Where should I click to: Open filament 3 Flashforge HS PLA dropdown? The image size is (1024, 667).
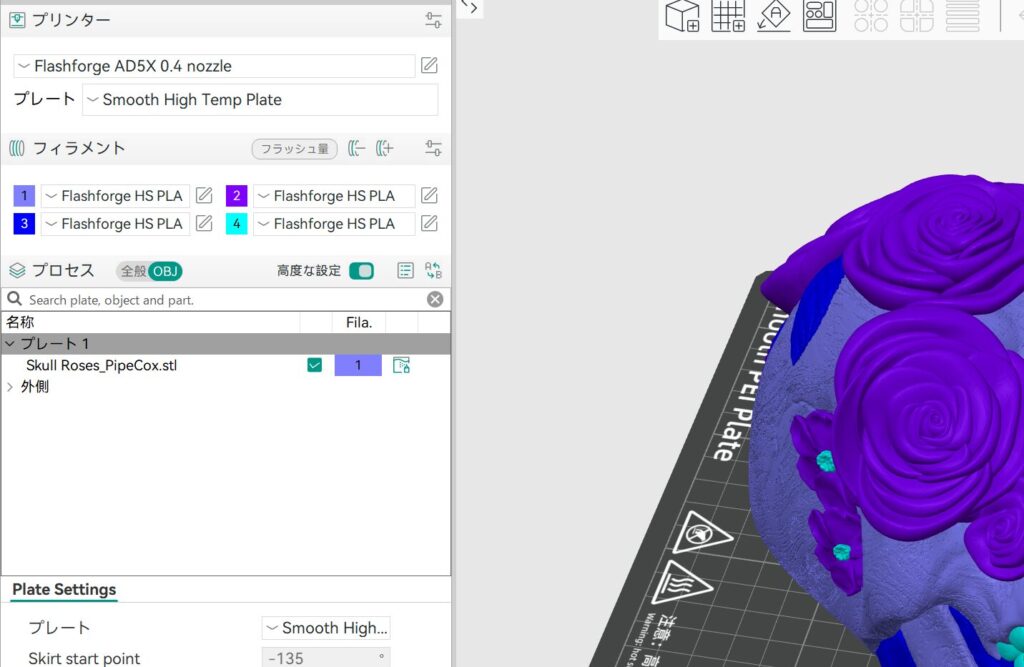[115, 224]
